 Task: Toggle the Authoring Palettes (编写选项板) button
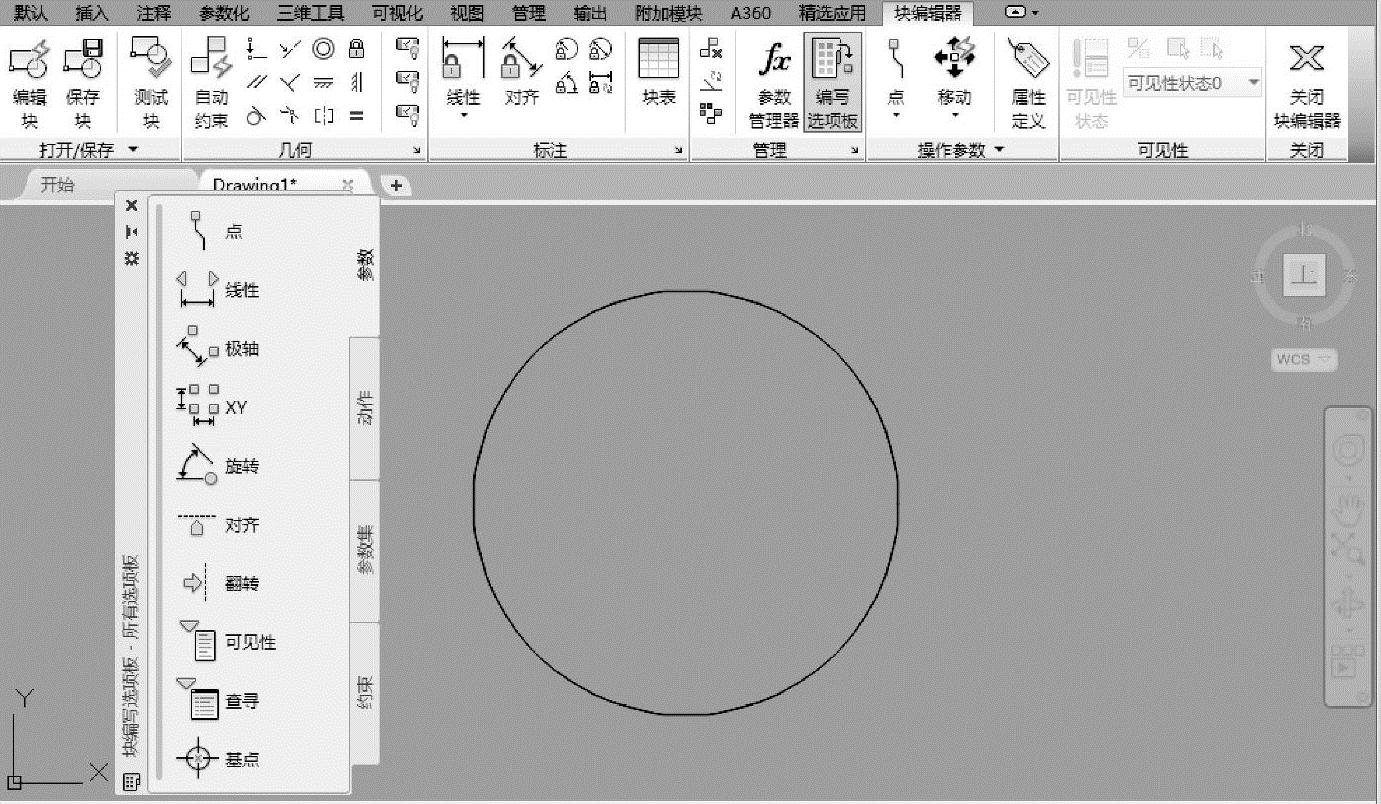(833, 84)
